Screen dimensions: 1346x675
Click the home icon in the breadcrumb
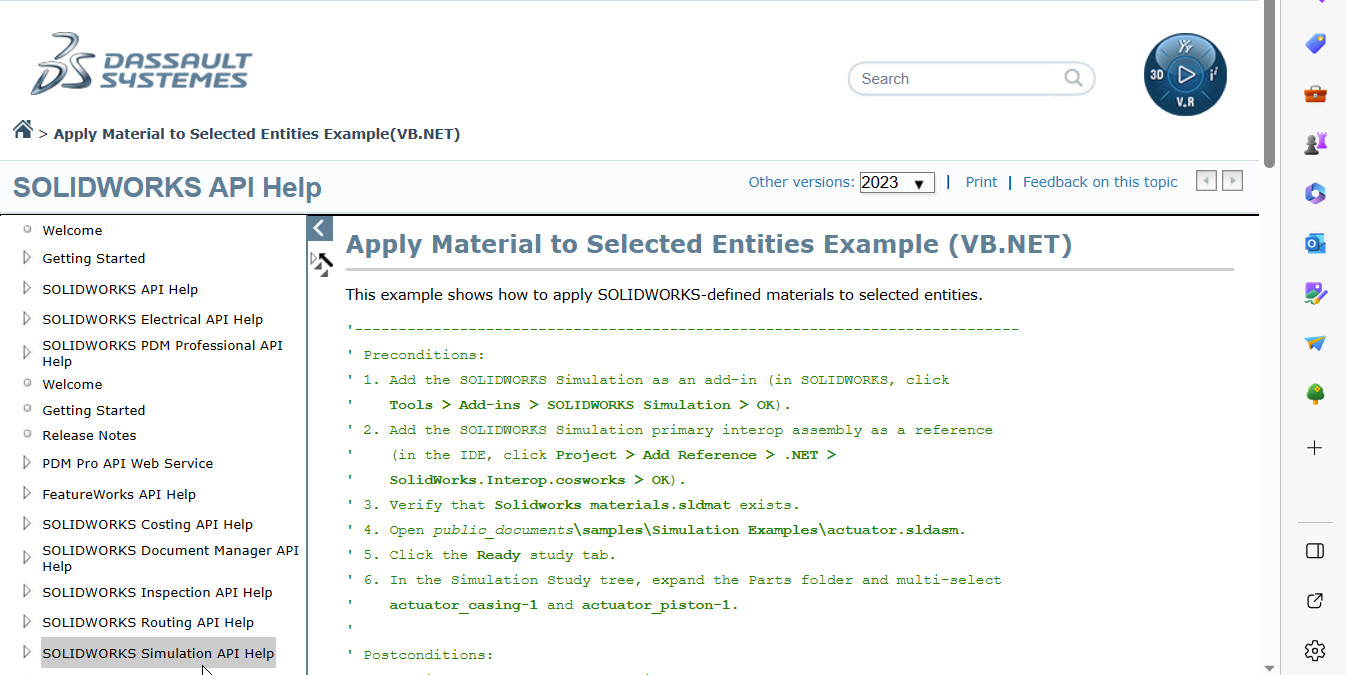pos(22,128)
